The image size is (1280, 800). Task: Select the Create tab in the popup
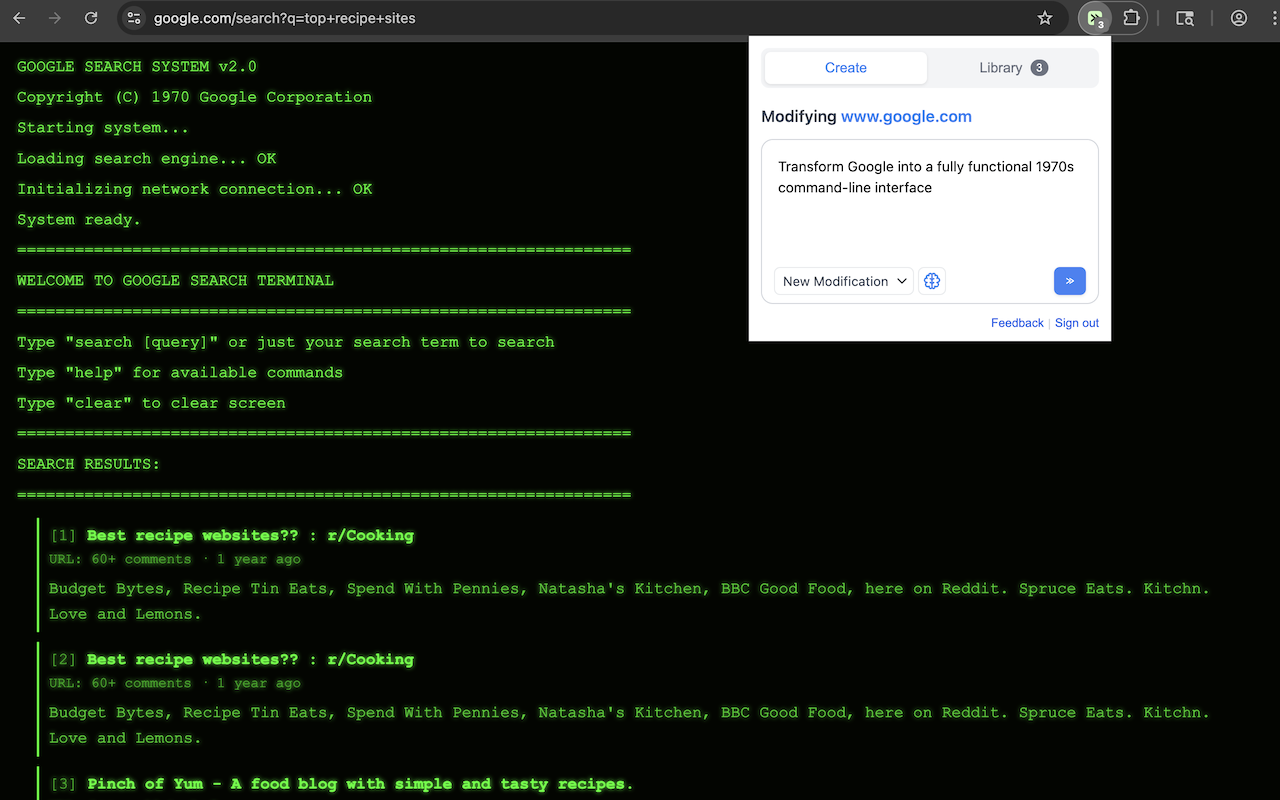click(845, 67)
